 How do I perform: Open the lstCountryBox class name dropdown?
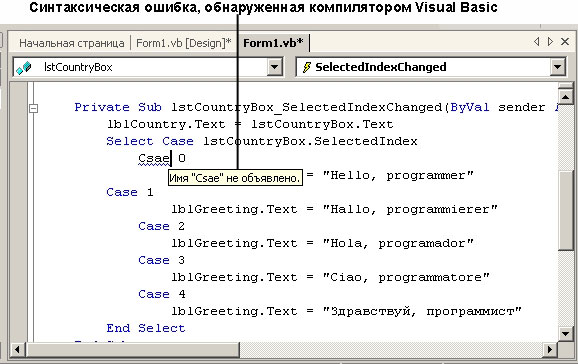click(274, 67)
